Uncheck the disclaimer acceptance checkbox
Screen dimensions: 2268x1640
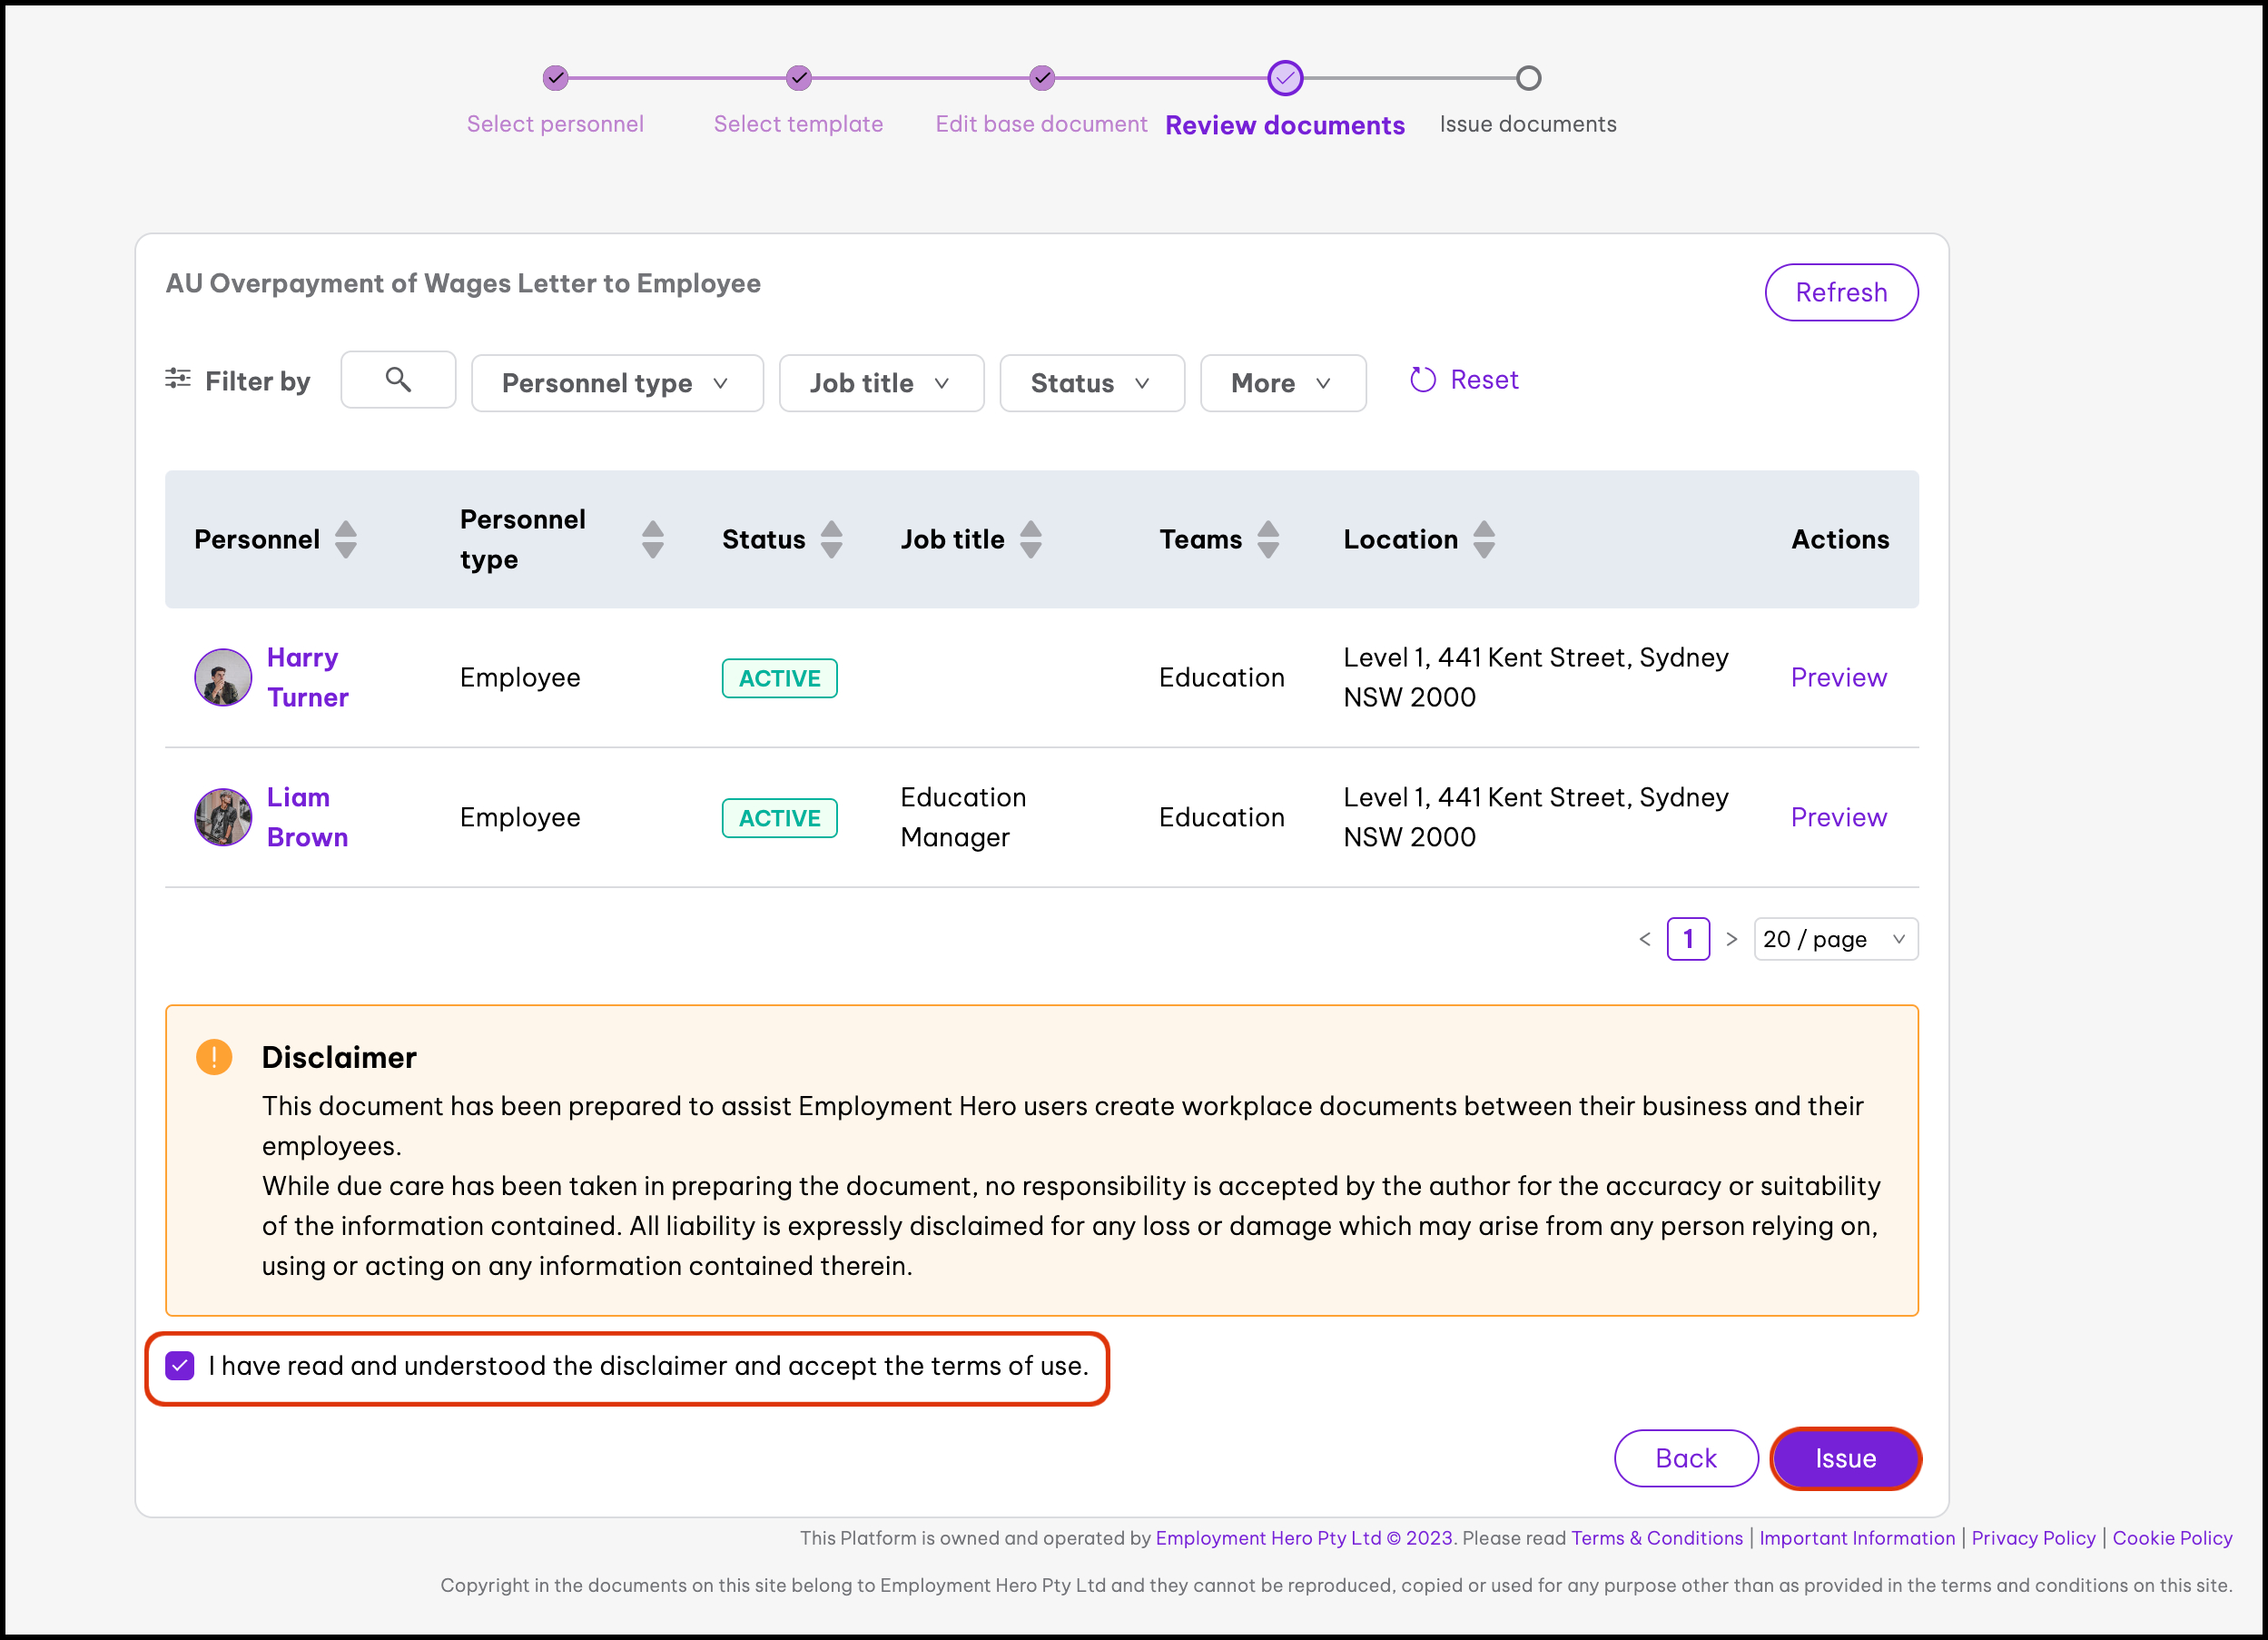180,1365
